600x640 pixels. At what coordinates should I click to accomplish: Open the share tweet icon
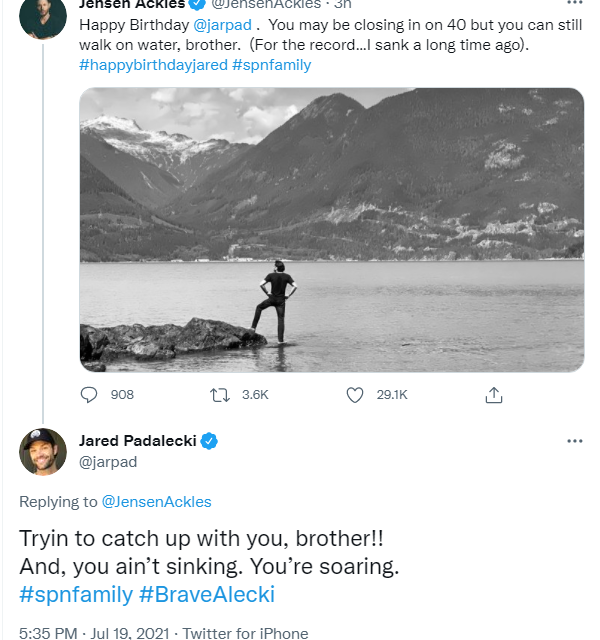point(493,395)
